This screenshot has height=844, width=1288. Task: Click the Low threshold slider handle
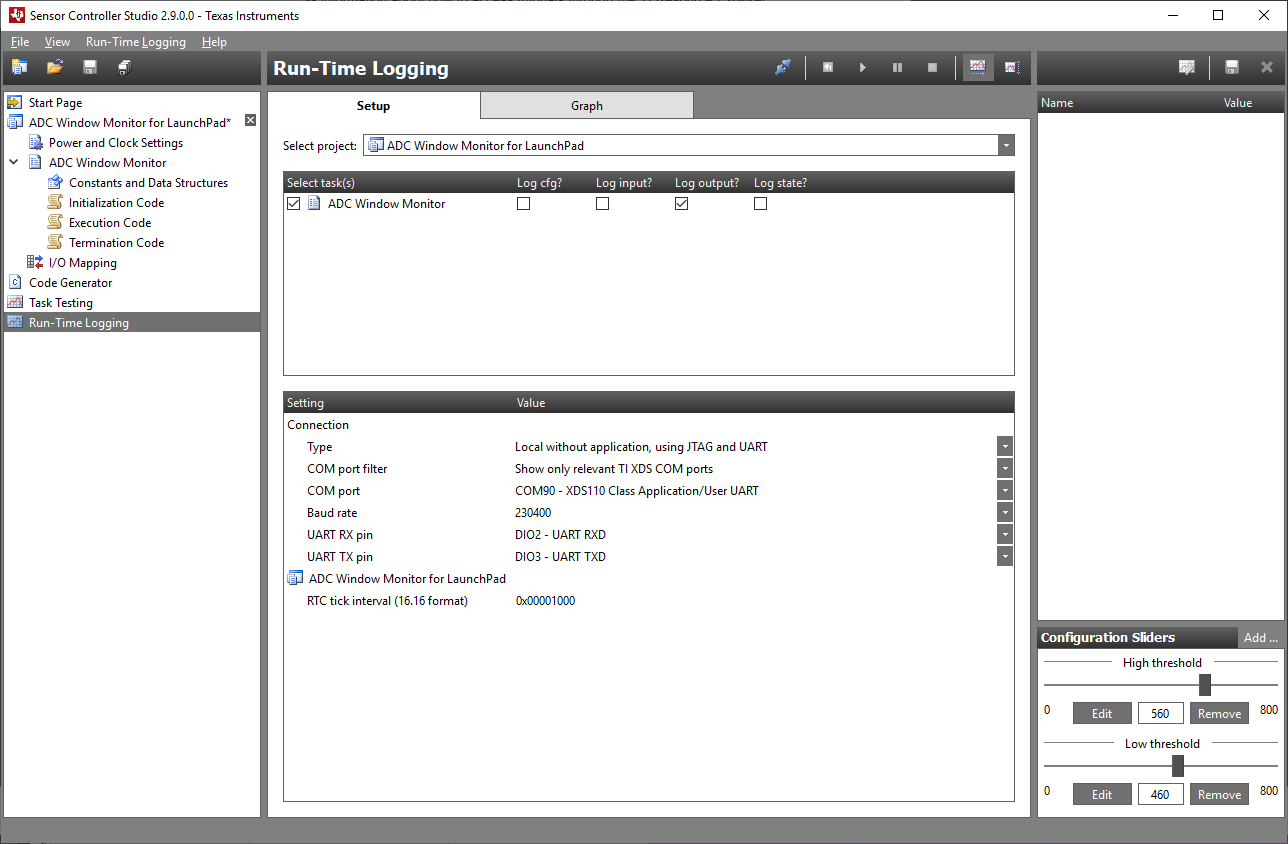[x=1178, y=766]
